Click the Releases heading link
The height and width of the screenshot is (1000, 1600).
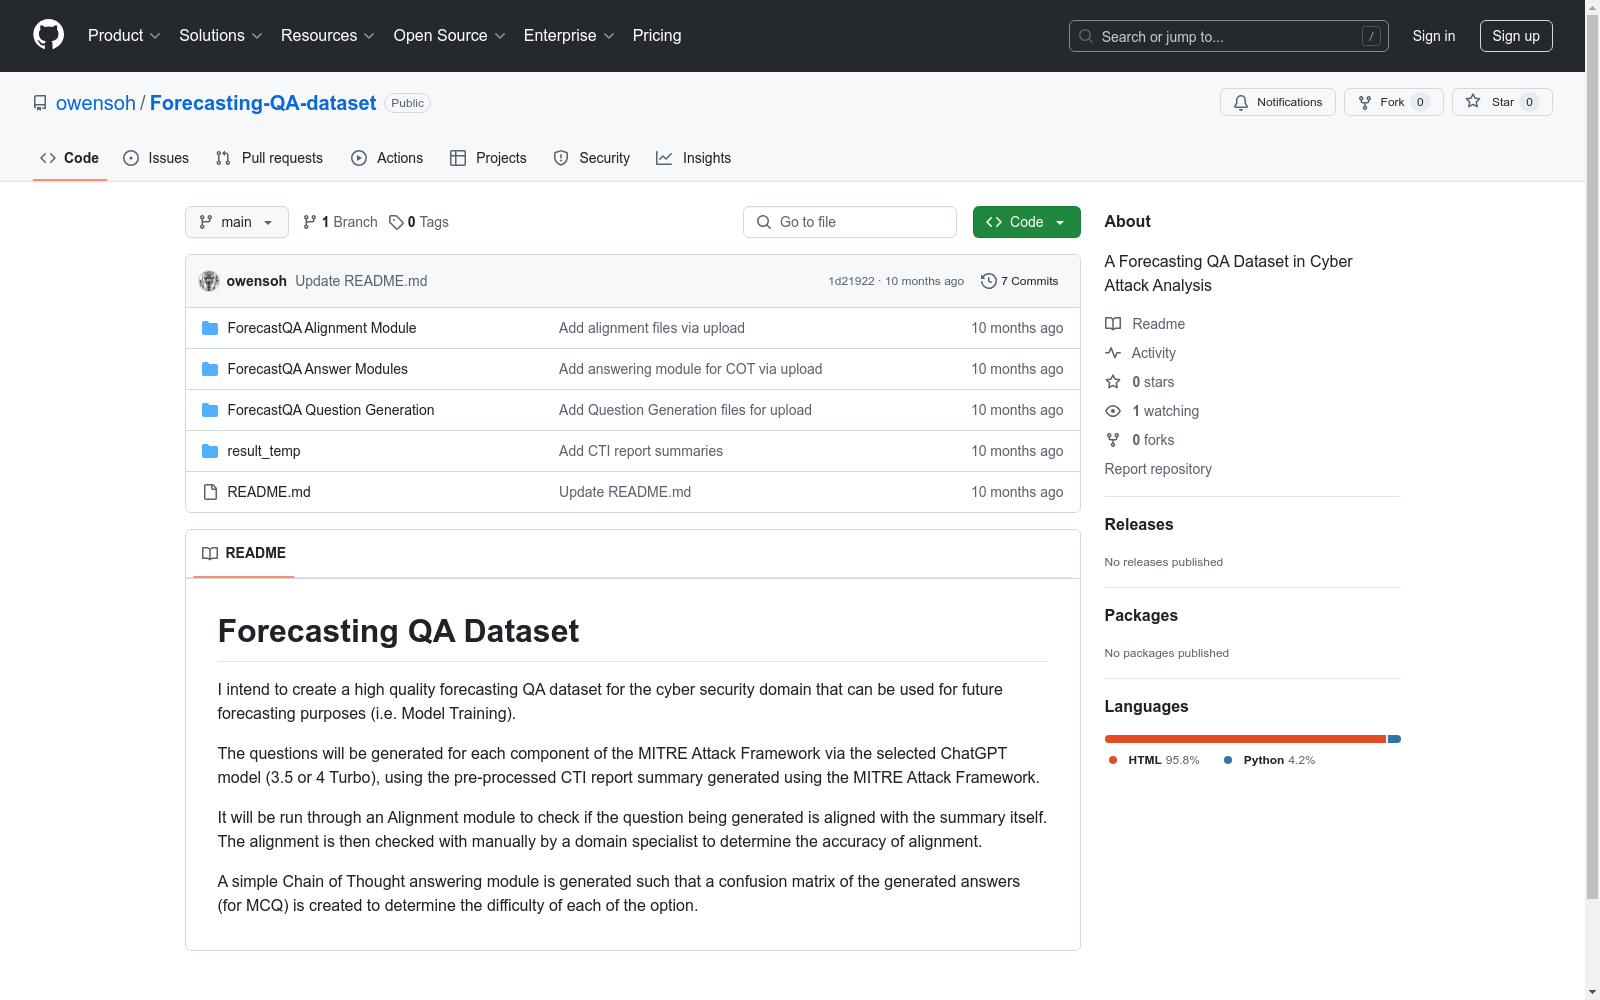1139,524
